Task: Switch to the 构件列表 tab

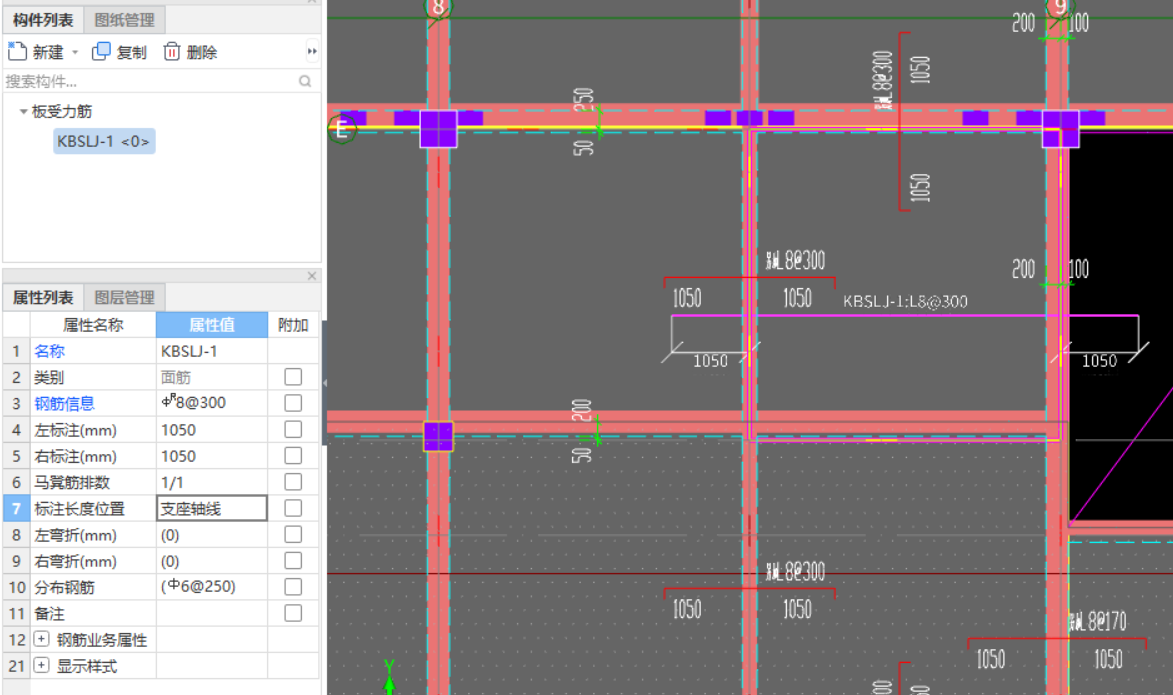Action: pyautogui.click(x=43, y=20)
